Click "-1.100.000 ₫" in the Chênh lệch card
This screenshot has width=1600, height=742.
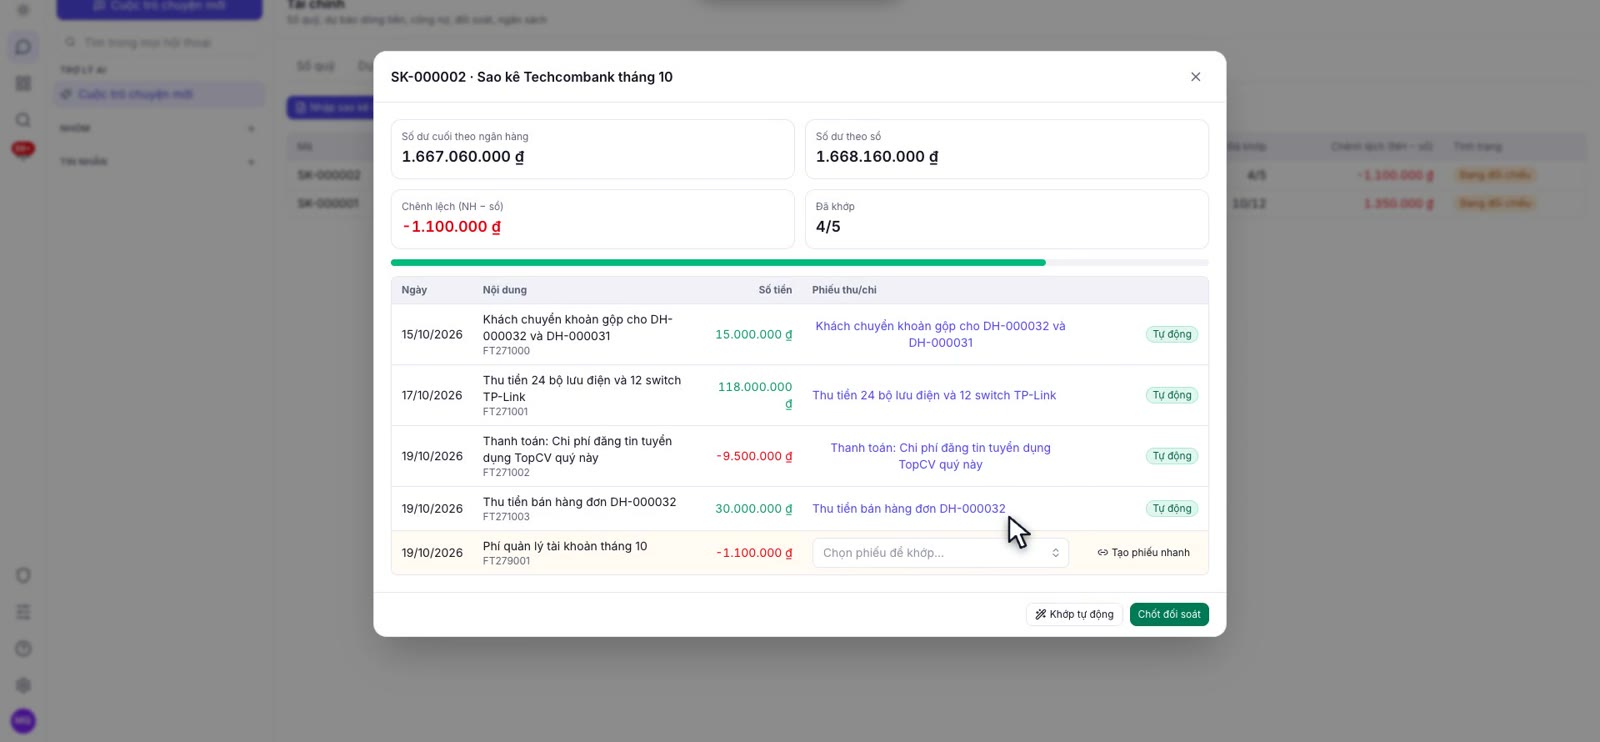[452, 227]
